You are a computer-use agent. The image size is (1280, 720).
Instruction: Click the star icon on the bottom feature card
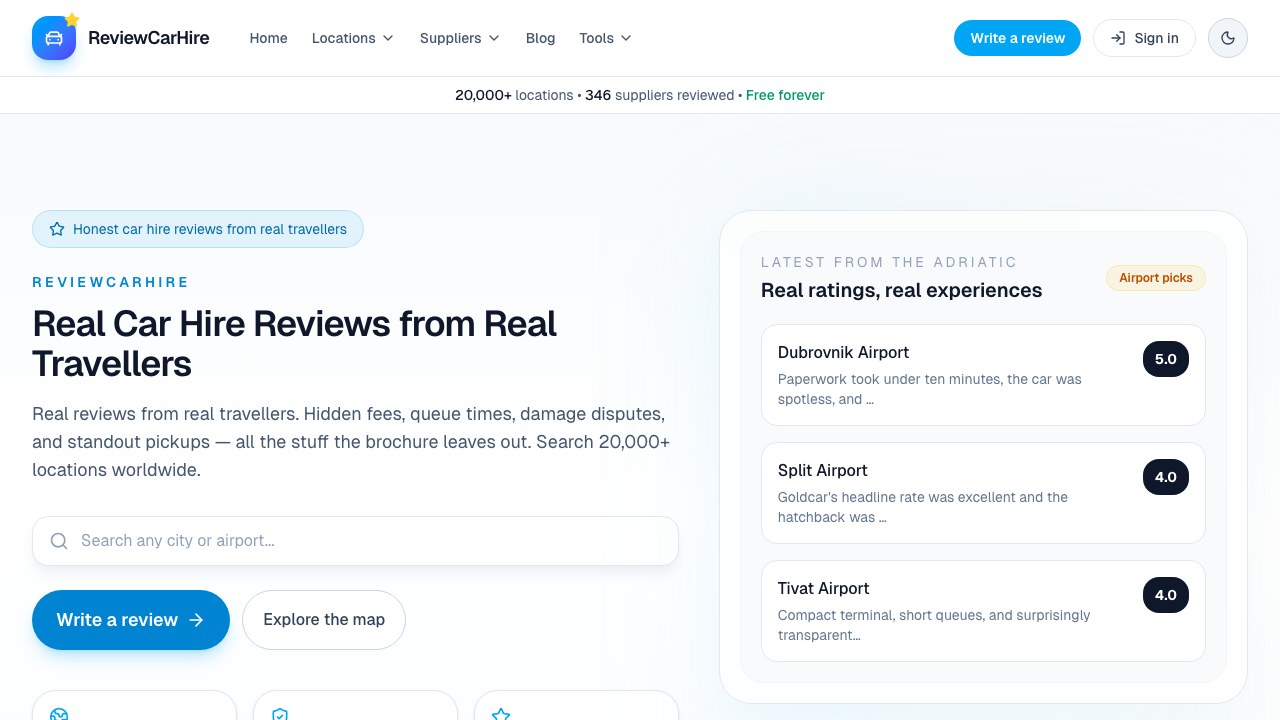pyautogui.click(x=501, y=714)
